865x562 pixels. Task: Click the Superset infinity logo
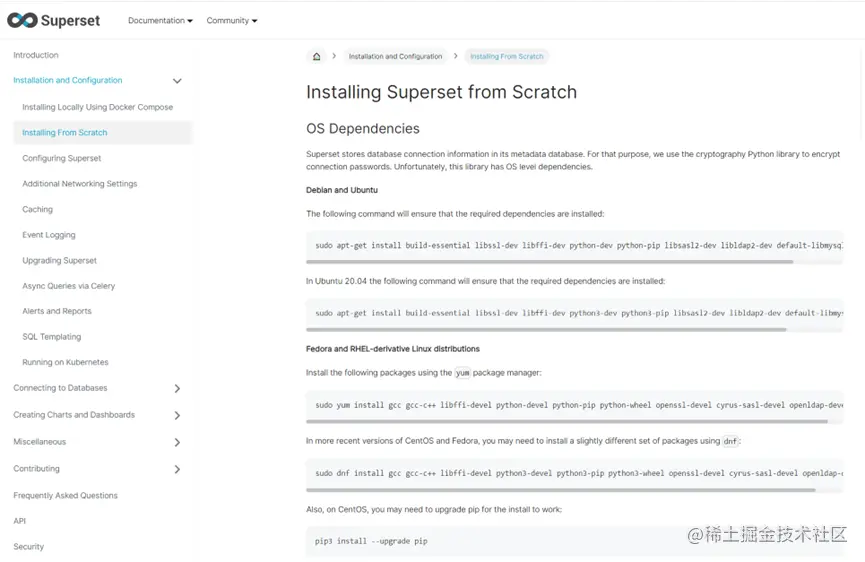[22, 20]
